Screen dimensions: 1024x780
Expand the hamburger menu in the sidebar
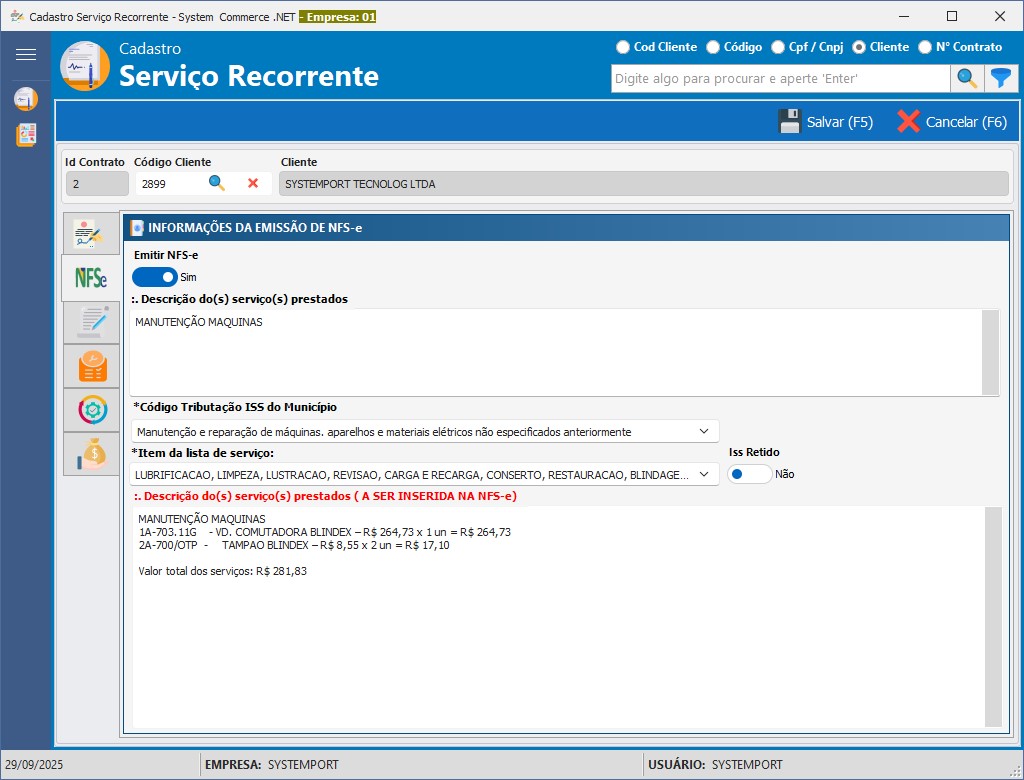(x=27, y=54)
